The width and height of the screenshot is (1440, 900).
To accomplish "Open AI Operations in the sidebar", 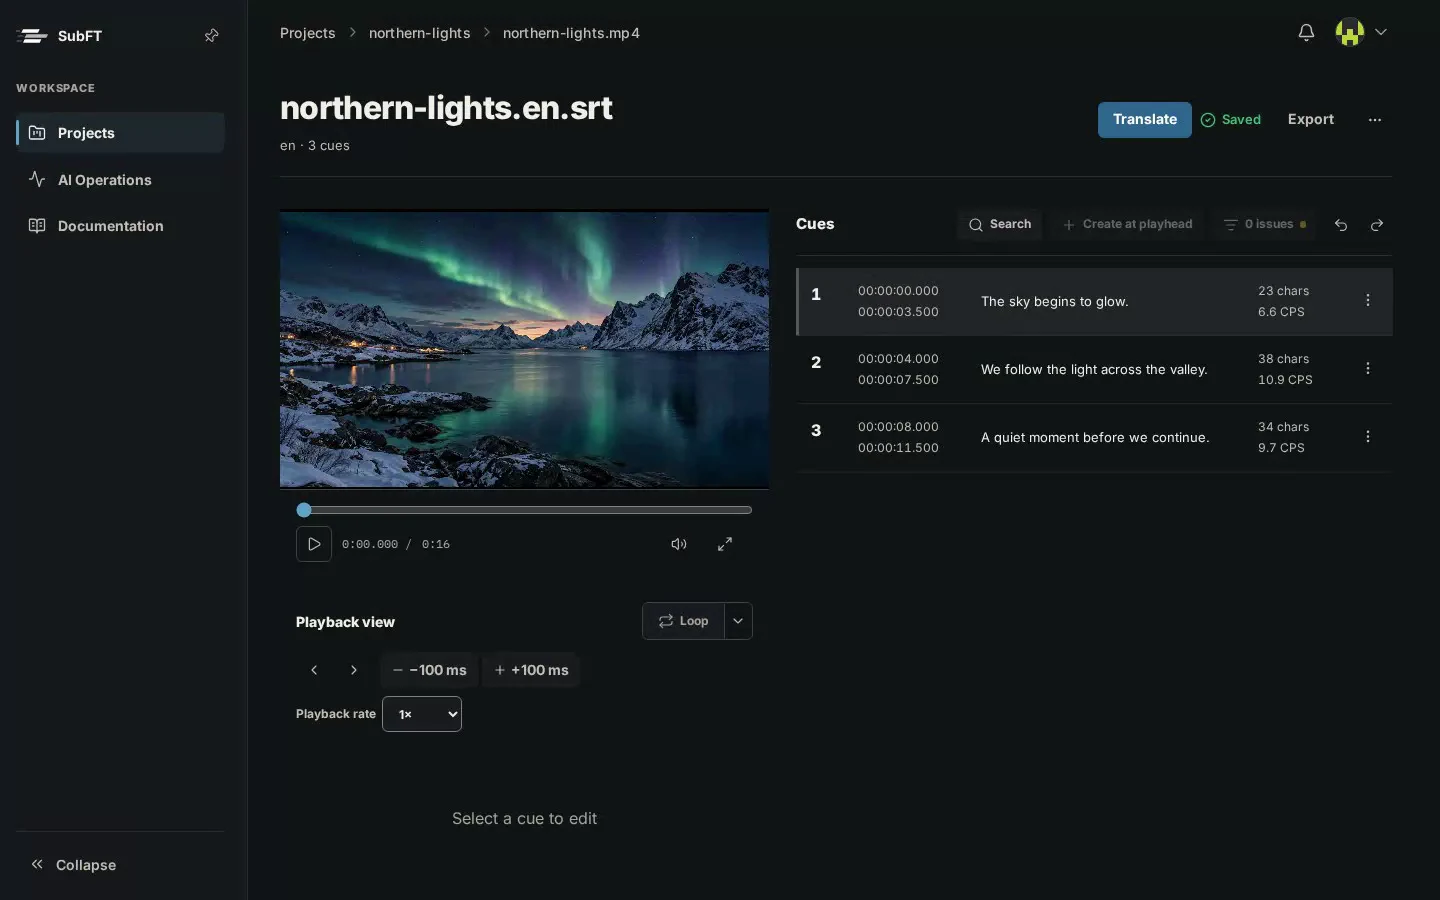I will pos(120,180).
